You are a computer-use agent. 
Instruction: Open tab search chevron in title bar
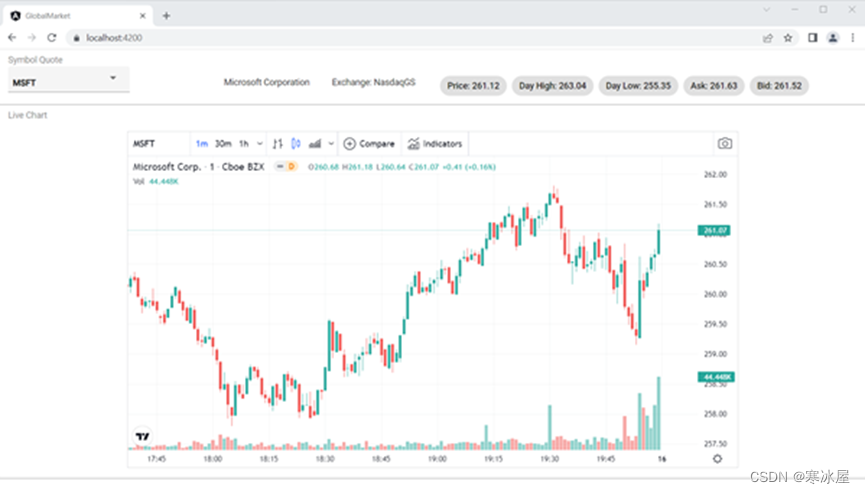(766, 9)
